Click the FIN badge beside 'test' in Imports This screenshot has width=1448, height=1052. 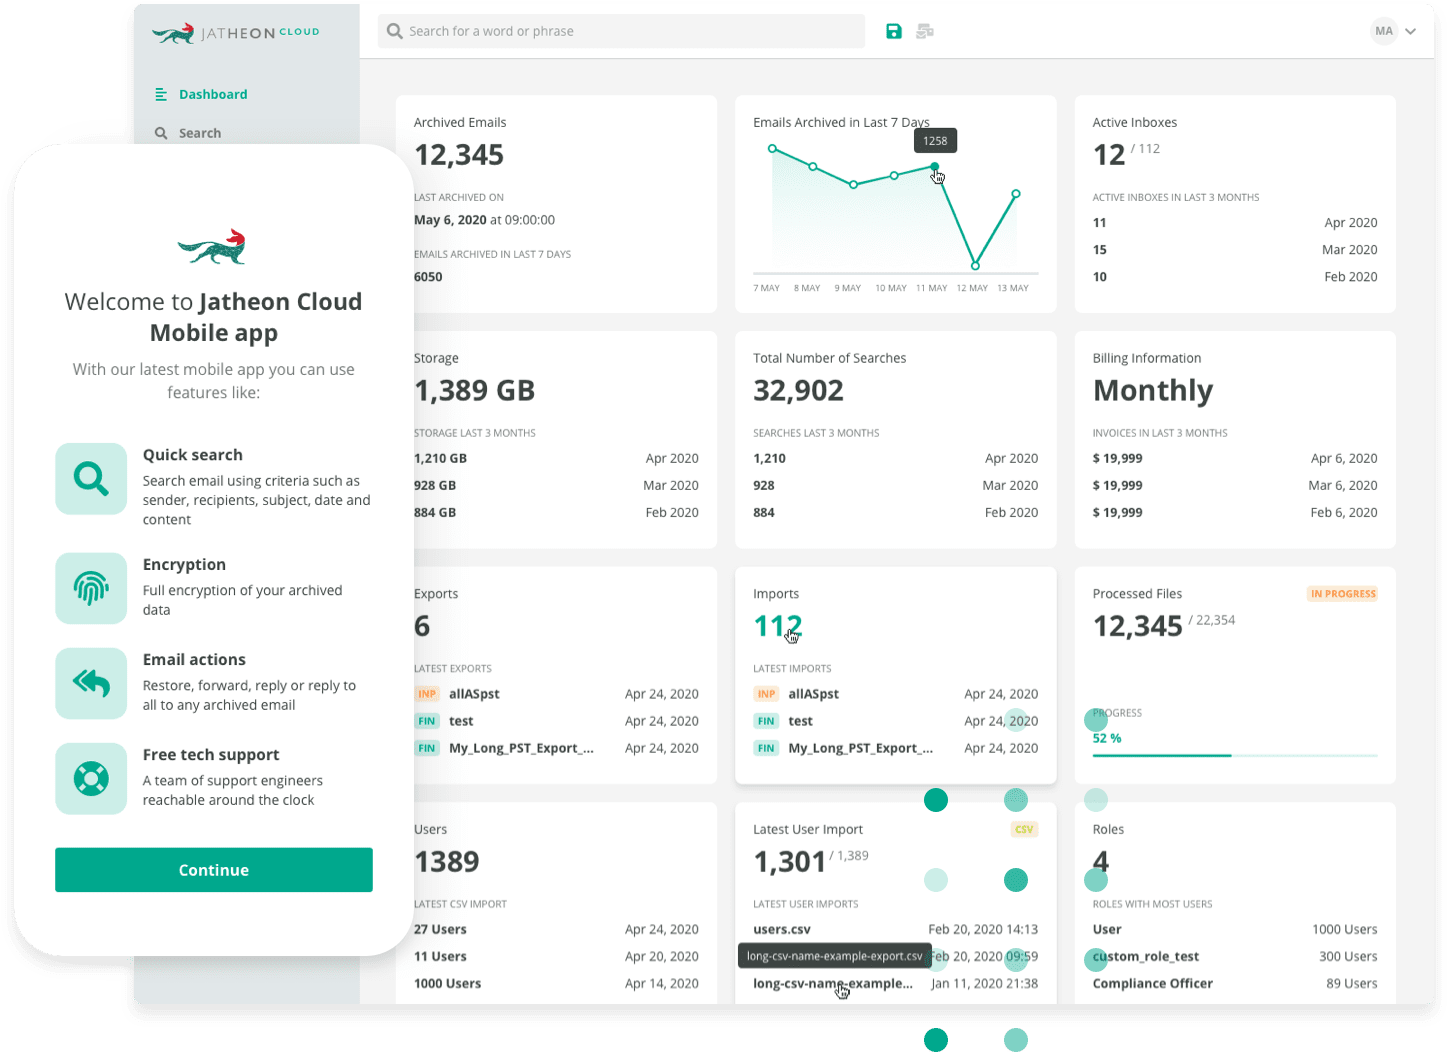(767, 721)
